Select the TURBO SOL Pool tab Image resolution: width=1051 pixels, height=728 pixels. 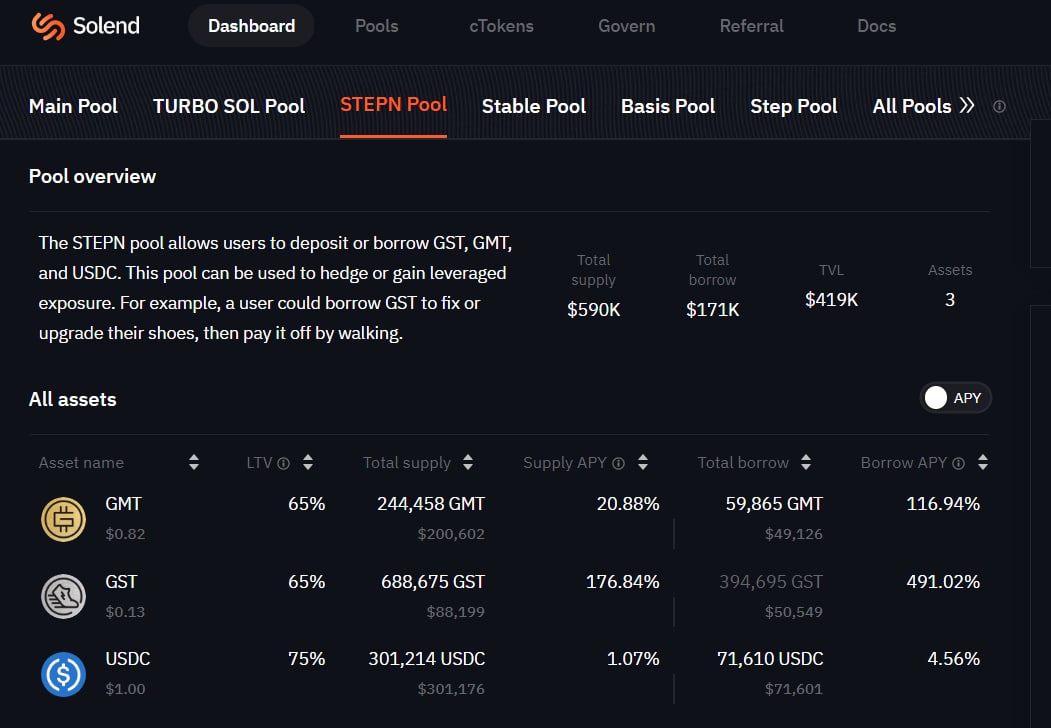[229, 106]
